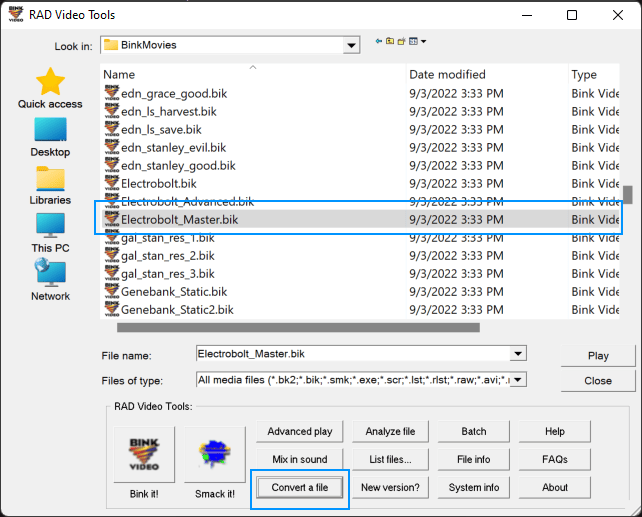Open the File name dropdown arrow
The image size is (642, 517).
(517, 354)
